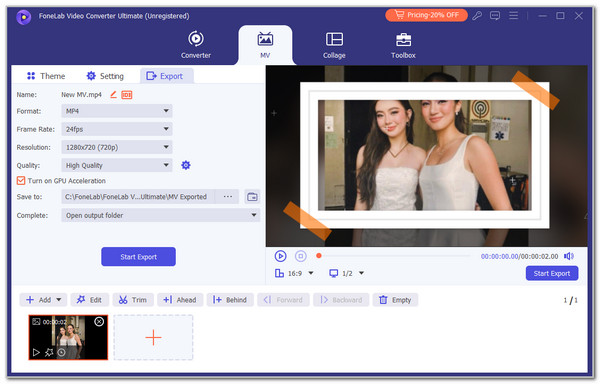This screenshot has width=600, height=384.
Task: Click the Ahead button
Action: pyautogui.click(x=180, y=300)
